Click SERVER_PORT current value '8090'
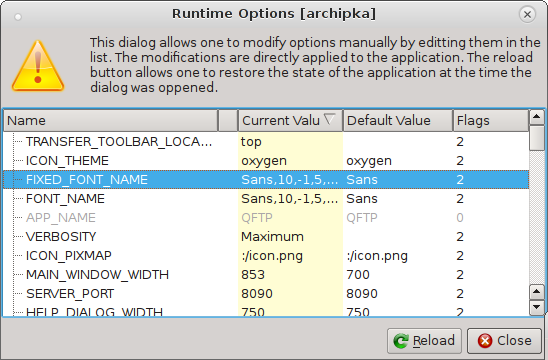The image size is (548, 360). 257,294
